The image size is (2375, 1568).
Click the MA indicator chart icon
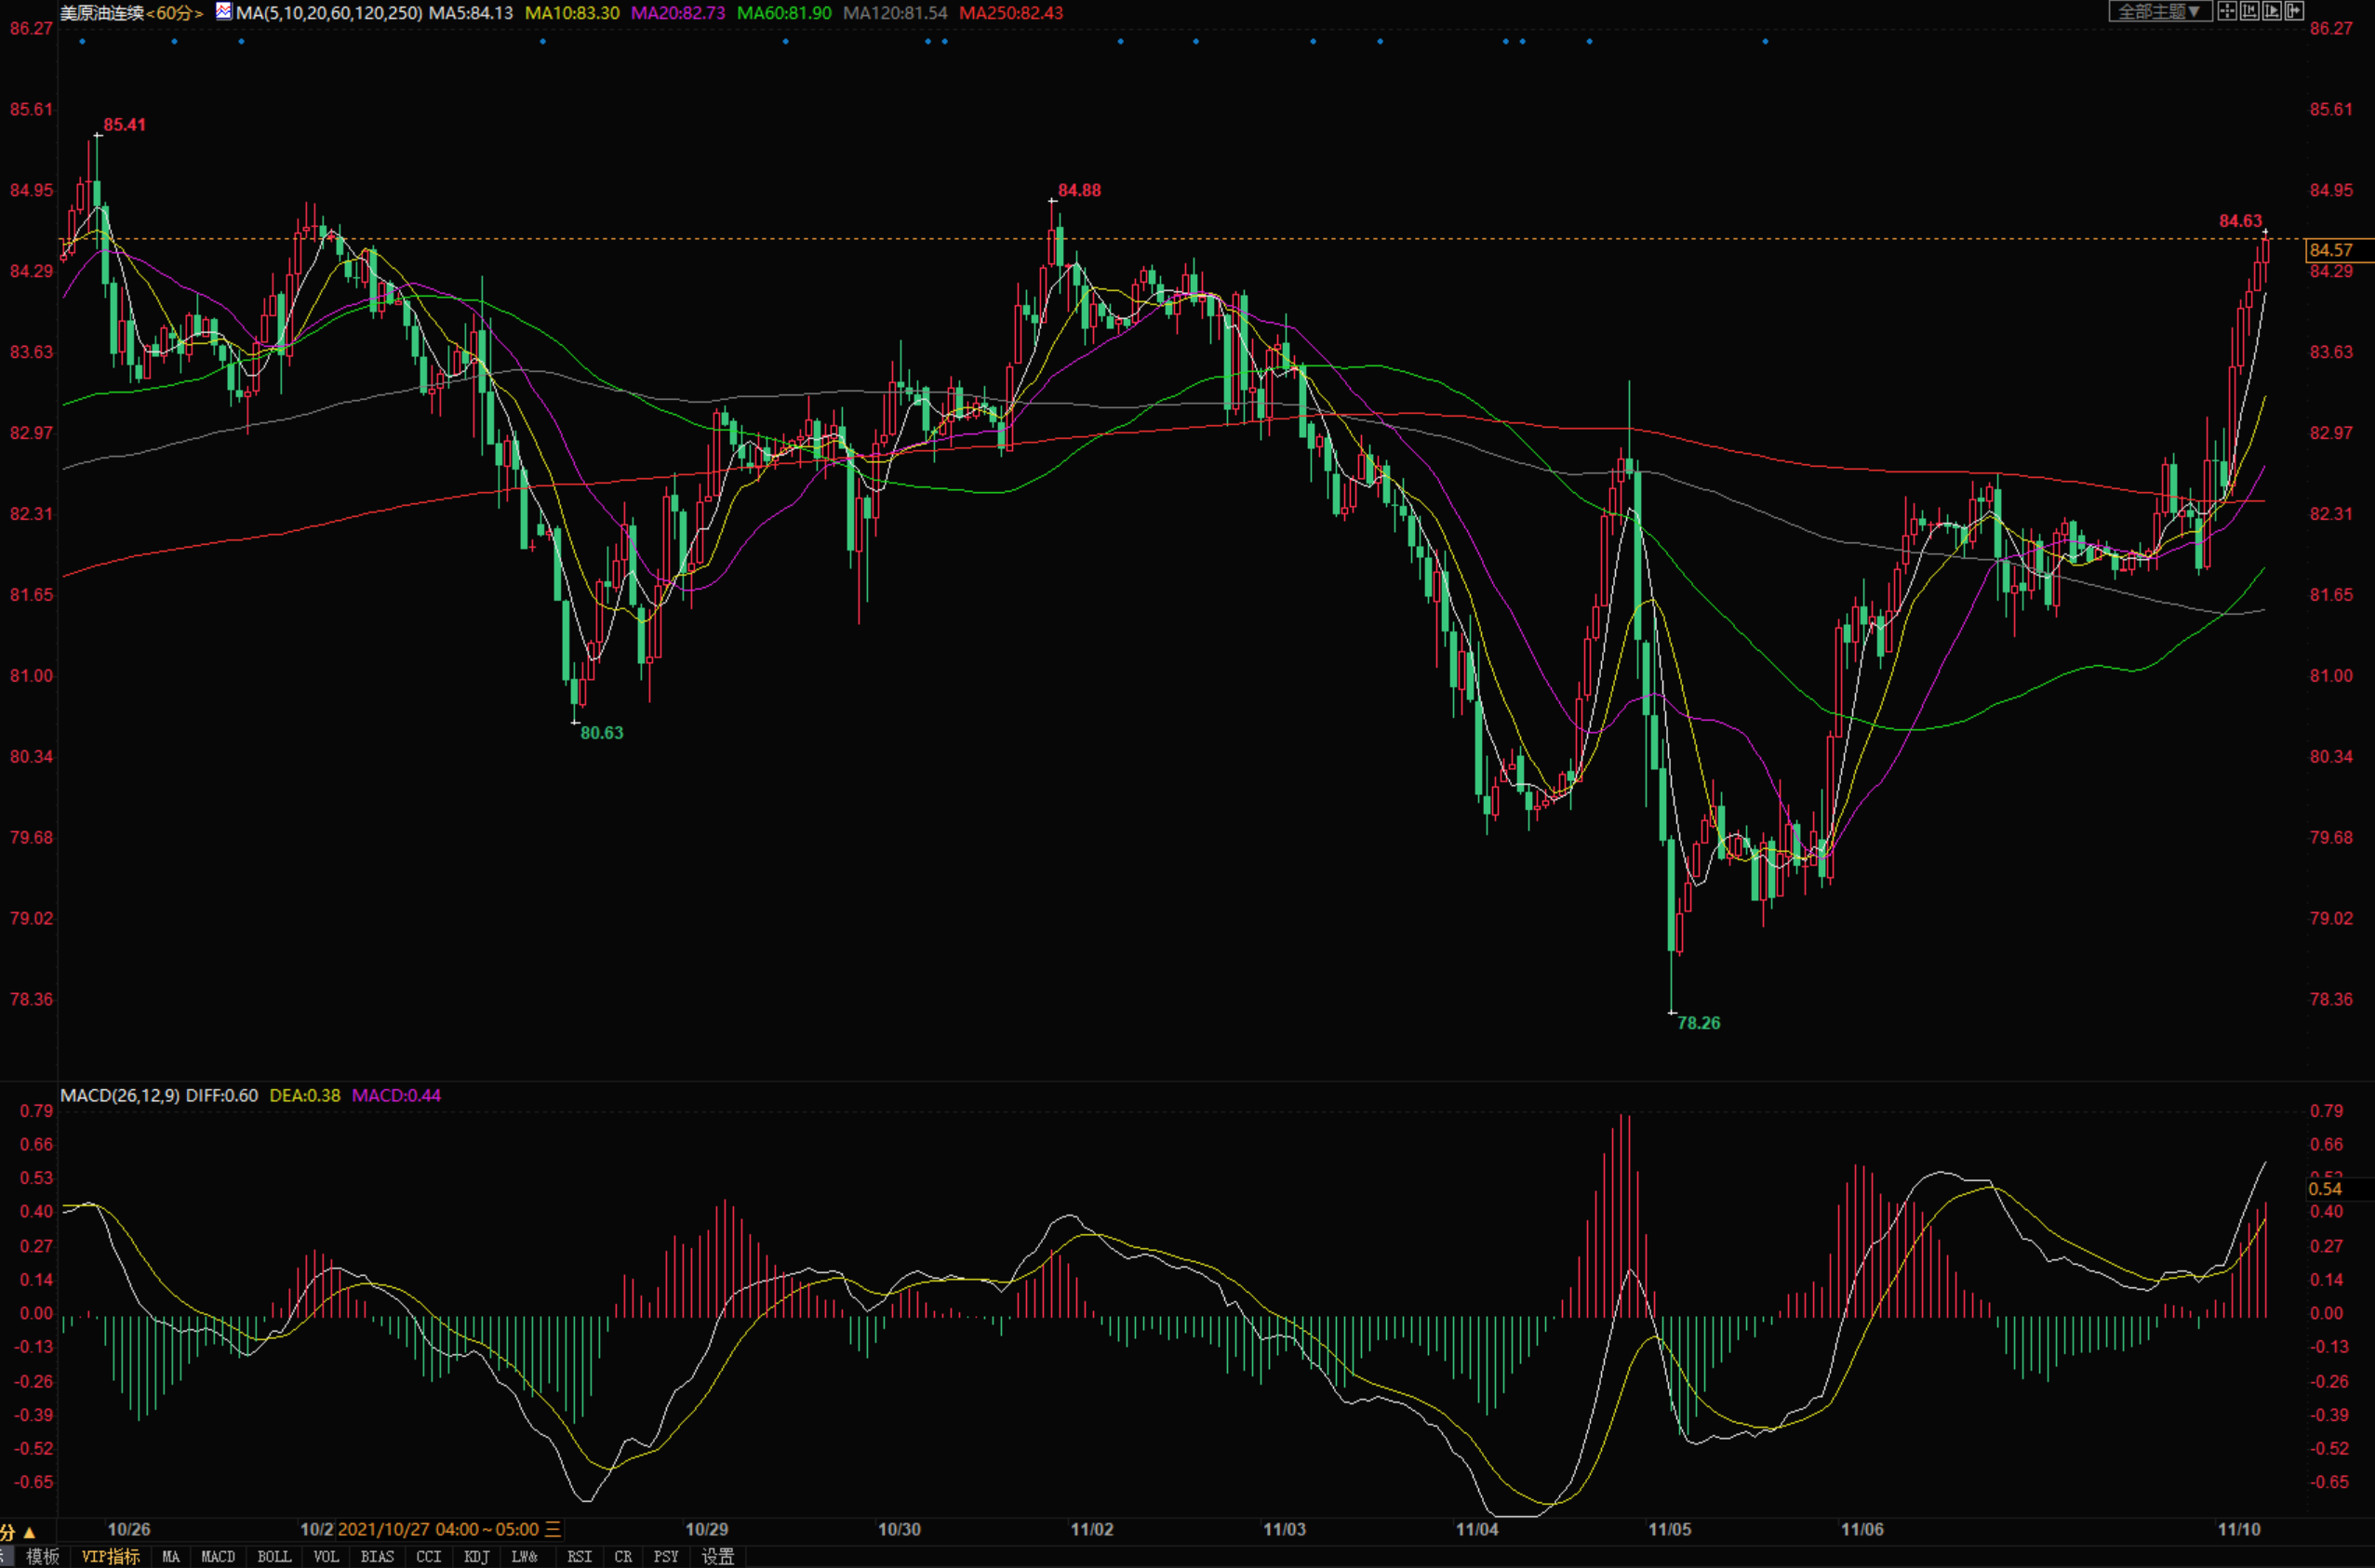(x=224, y=12)
